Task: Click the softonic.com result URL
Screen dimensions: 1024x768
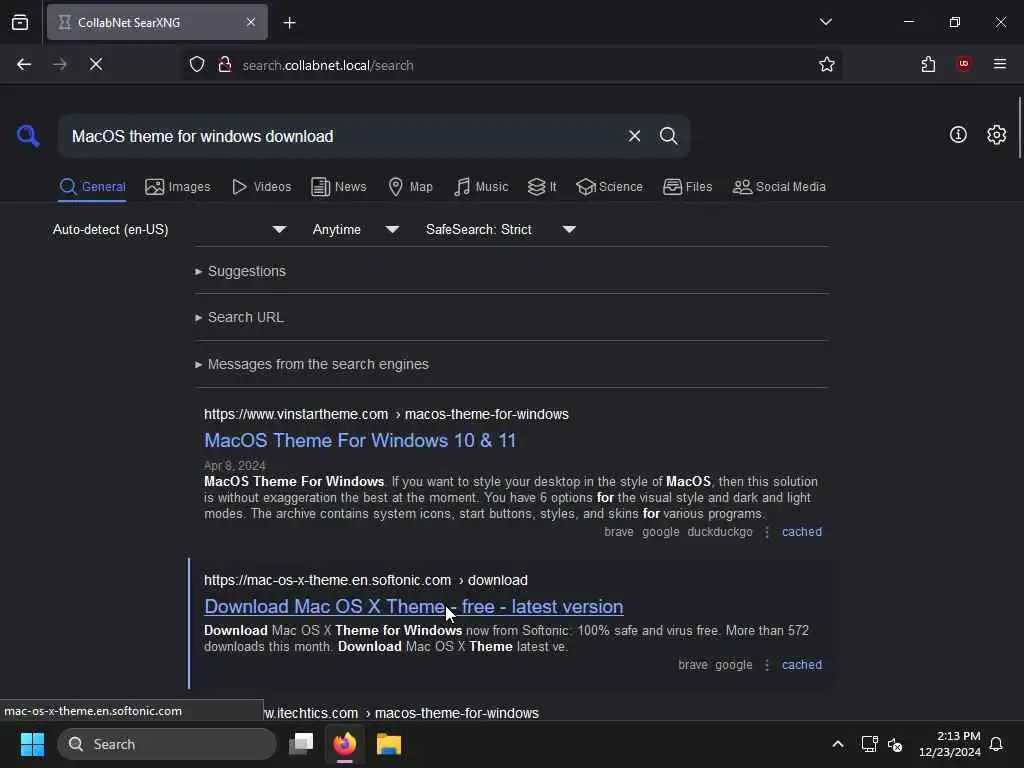Action: pyautogui.click(x=366, y=580)
